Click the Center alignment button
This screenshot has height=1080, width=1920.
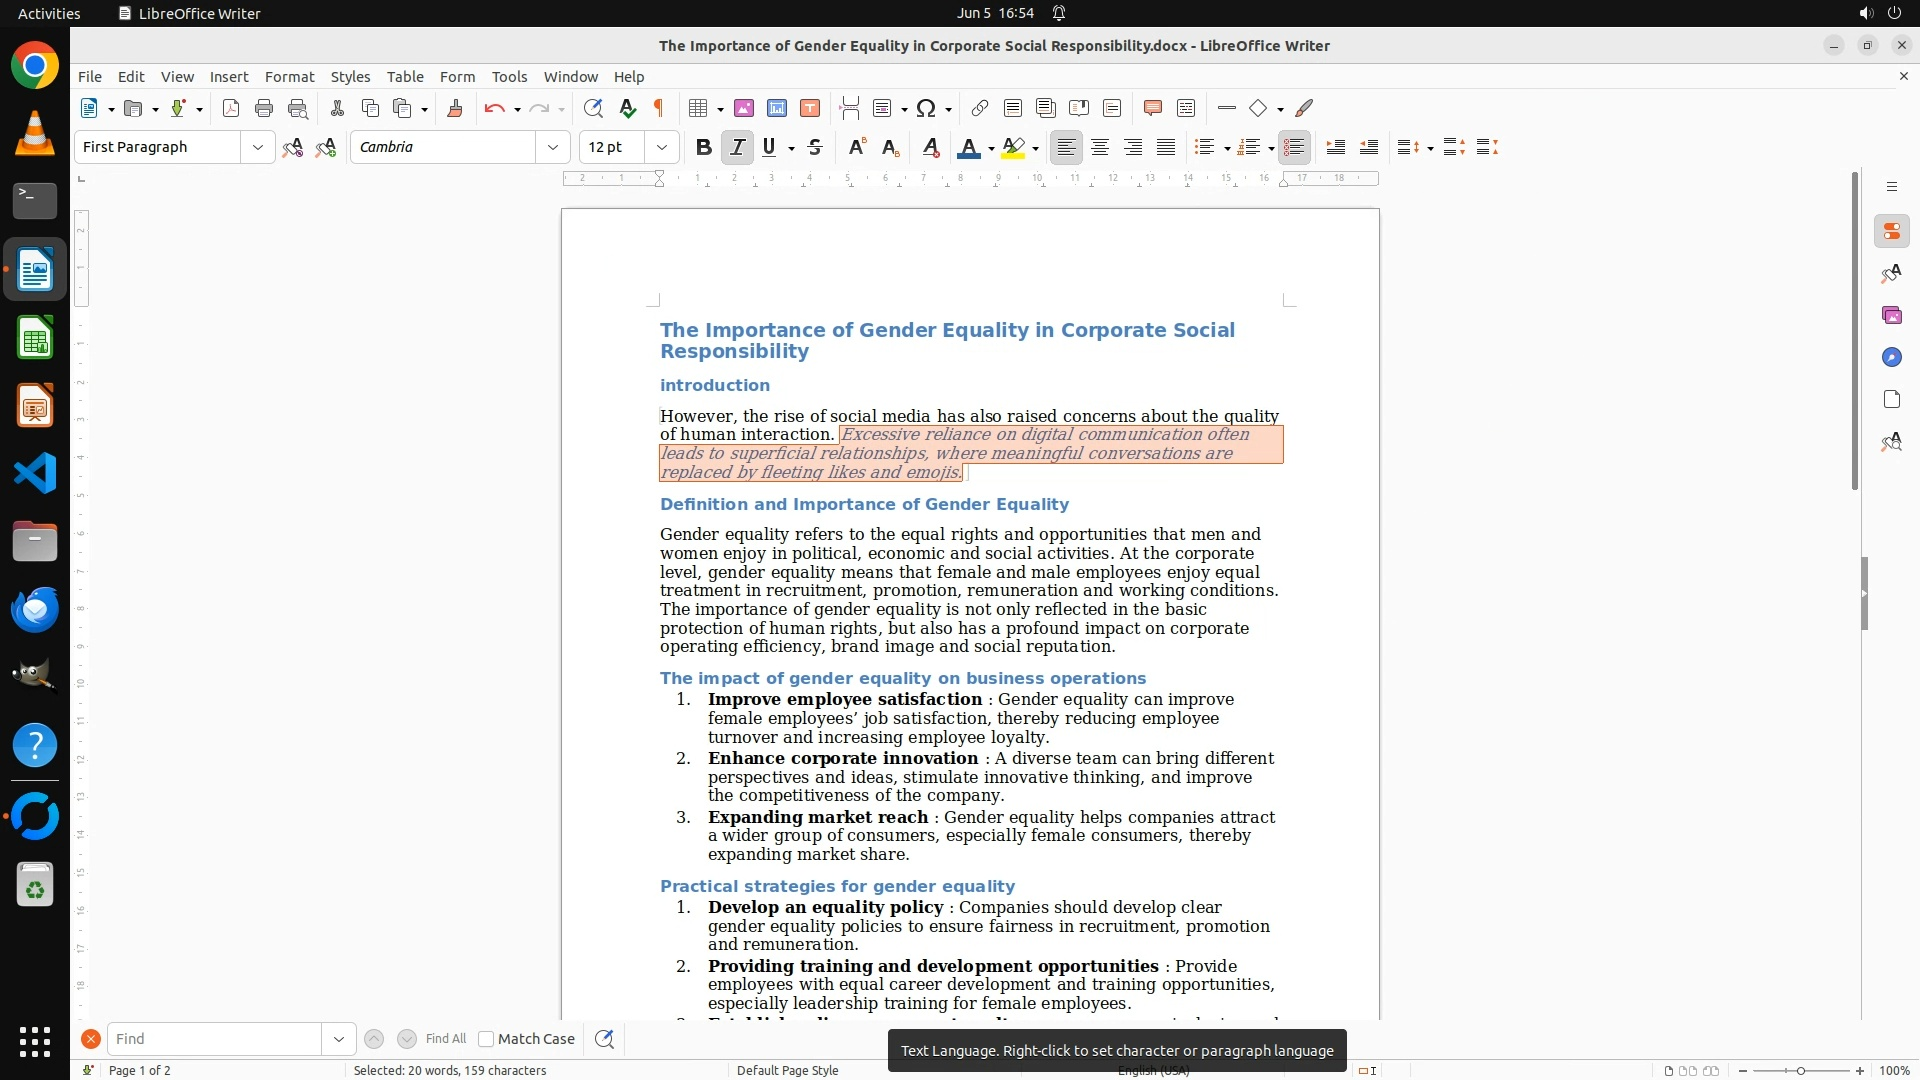tap(1100, 147)
